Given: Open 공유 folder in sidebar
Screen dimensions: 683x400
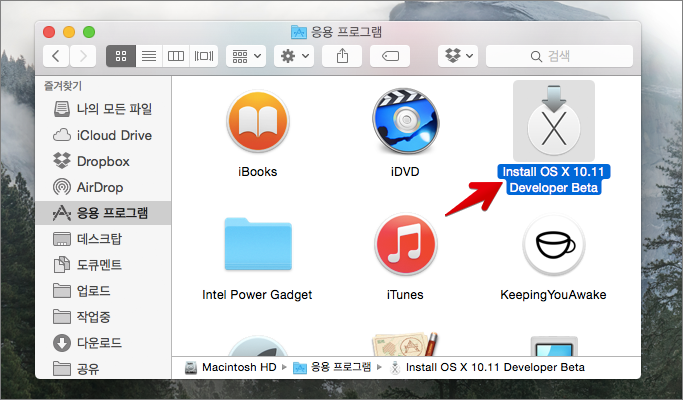Looking at the screenshot, I should pos(103,369).
